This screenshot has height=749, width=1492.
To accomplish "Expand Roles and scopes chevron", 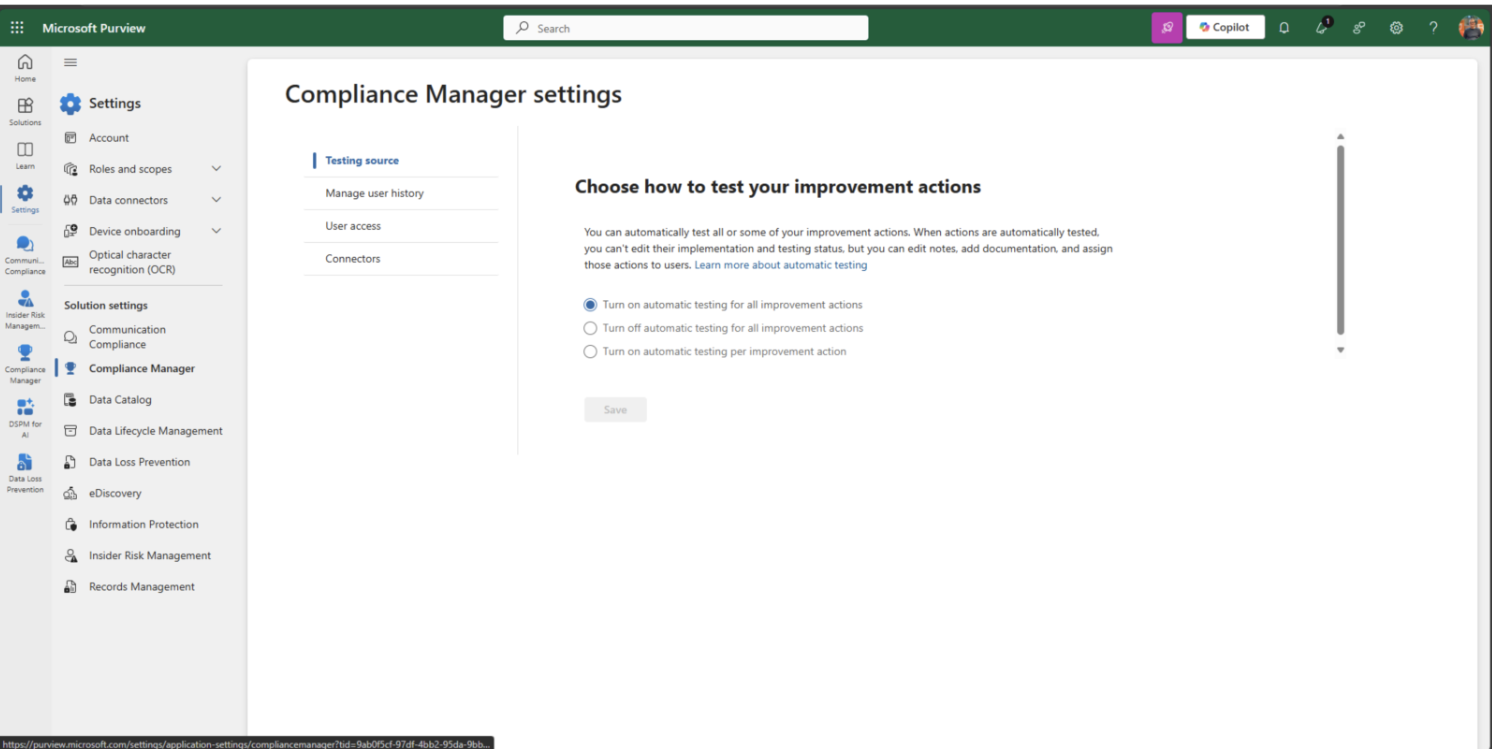I will 216,169.
